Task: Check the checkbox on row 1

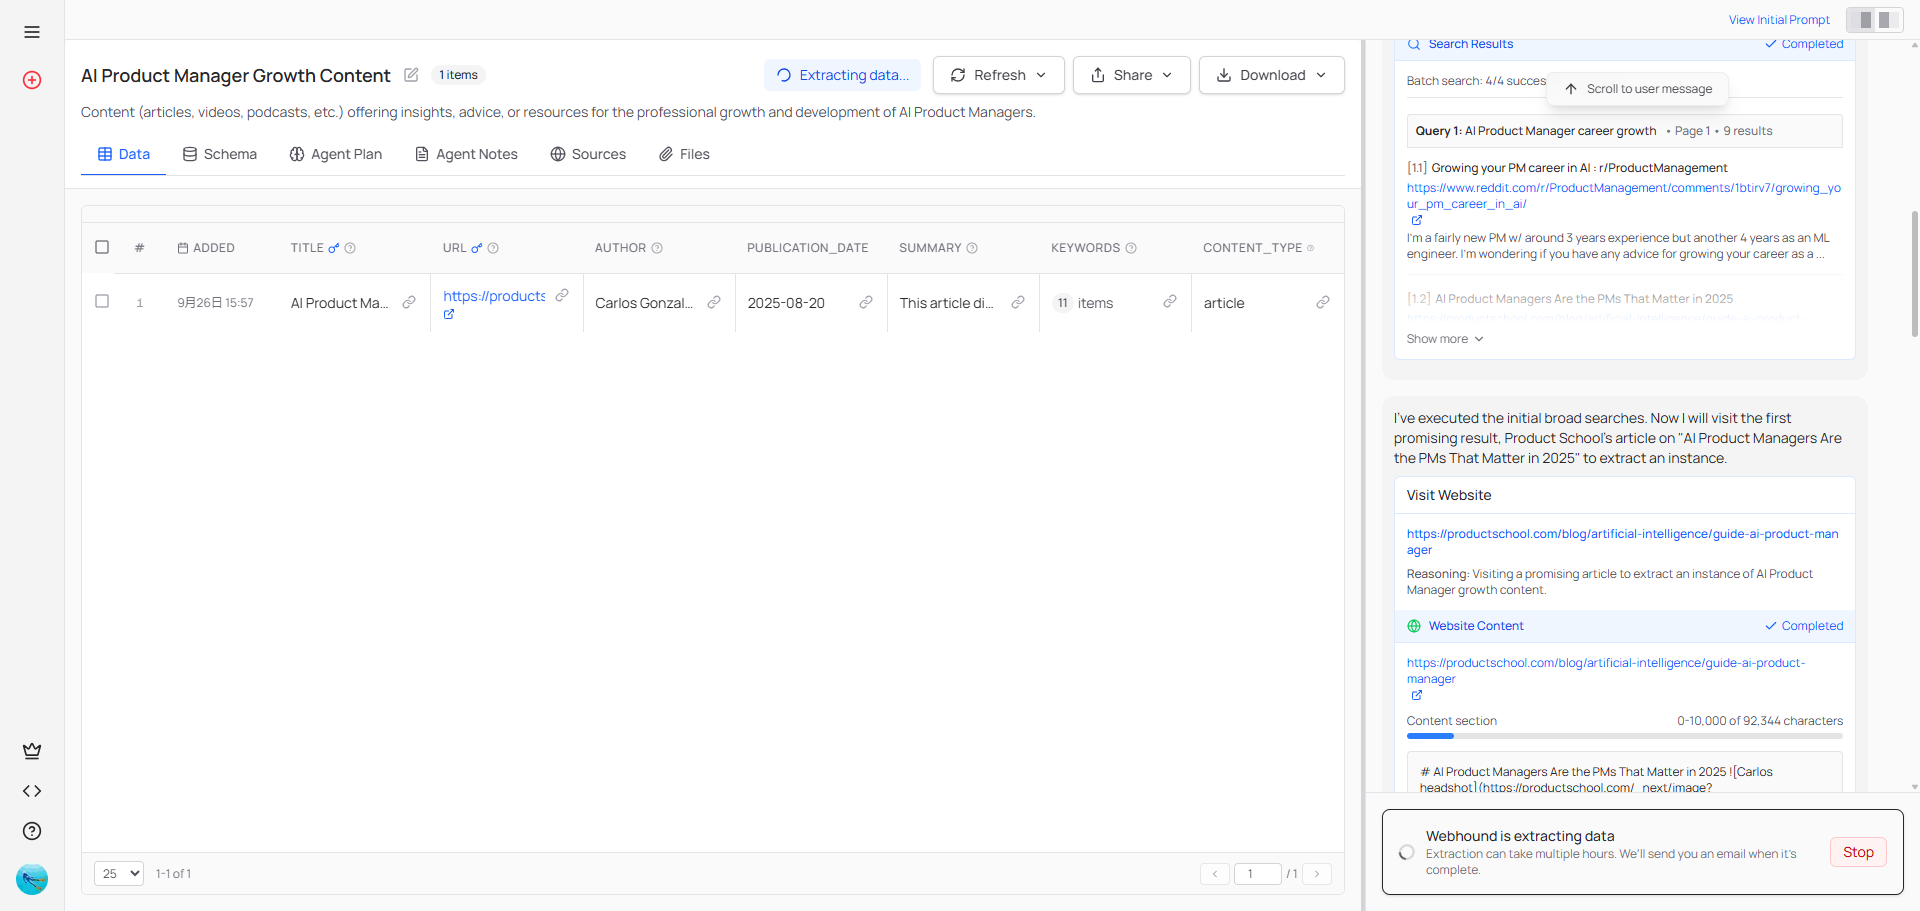Action: click(x=101, y=301)
